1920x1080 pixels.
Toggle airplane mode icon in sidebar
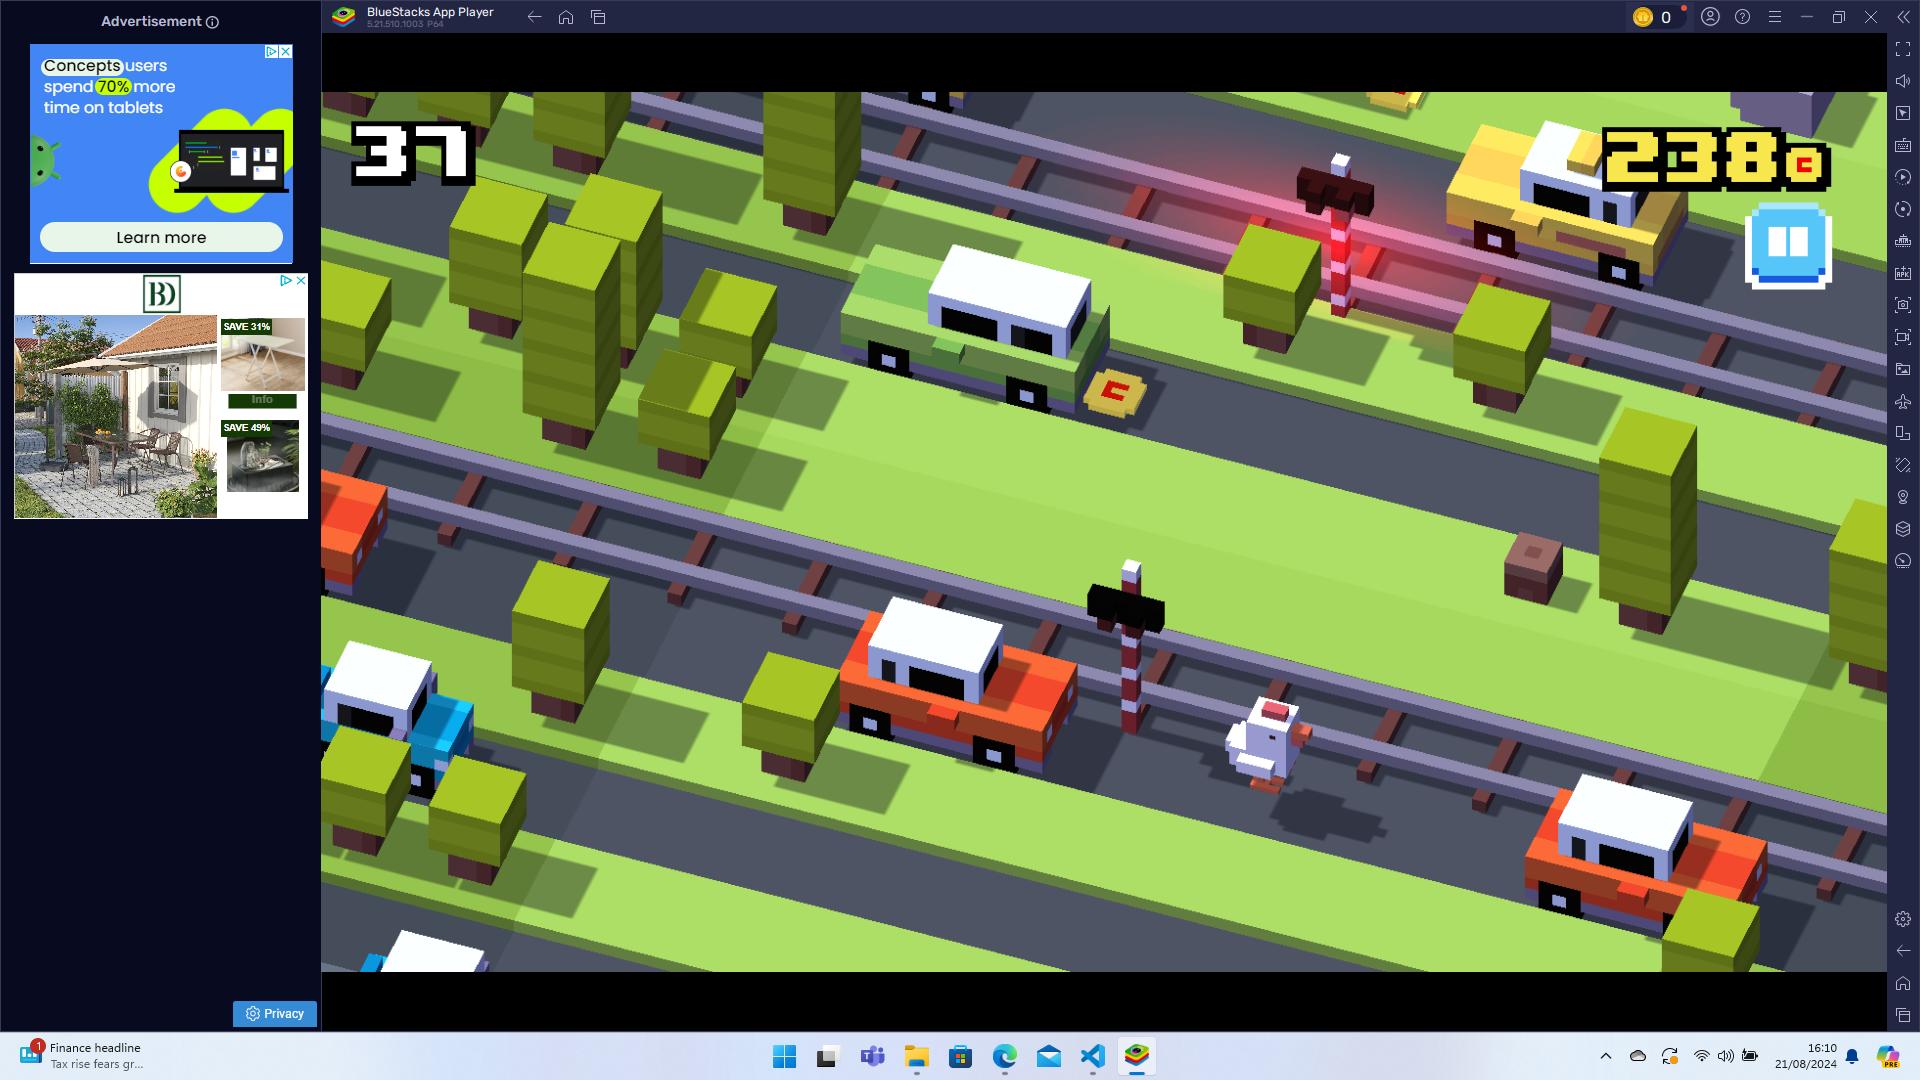(x=1903, y=401)
